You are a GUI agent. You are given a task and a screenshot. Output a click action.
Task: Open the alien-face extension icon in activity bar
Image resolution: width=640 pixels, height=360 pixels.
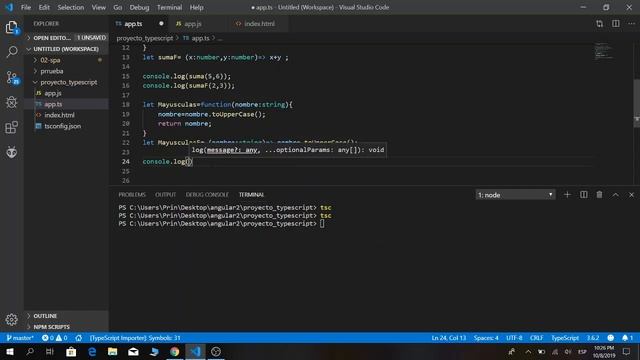click(11, 152)
